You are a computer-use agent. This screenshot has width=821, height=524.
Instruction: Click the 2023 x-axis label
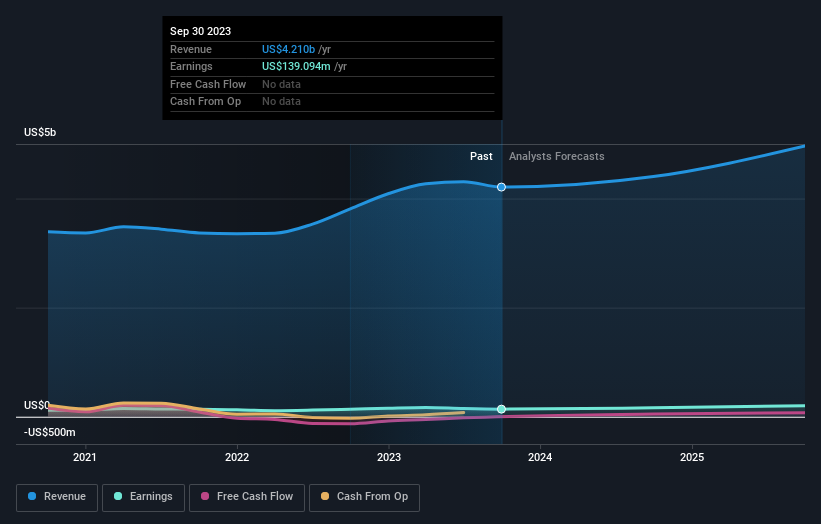pos(389,457)
